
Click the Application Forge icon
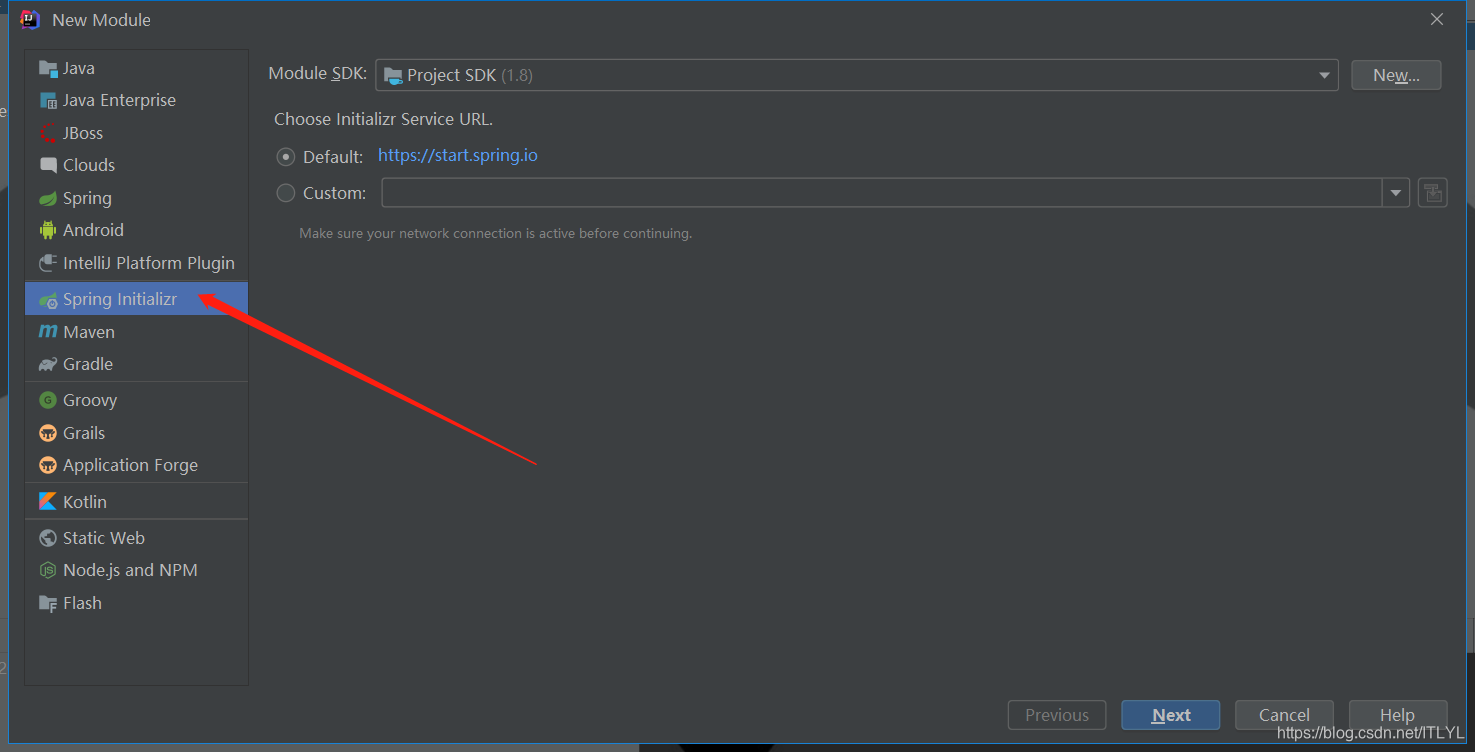[48, 465]
